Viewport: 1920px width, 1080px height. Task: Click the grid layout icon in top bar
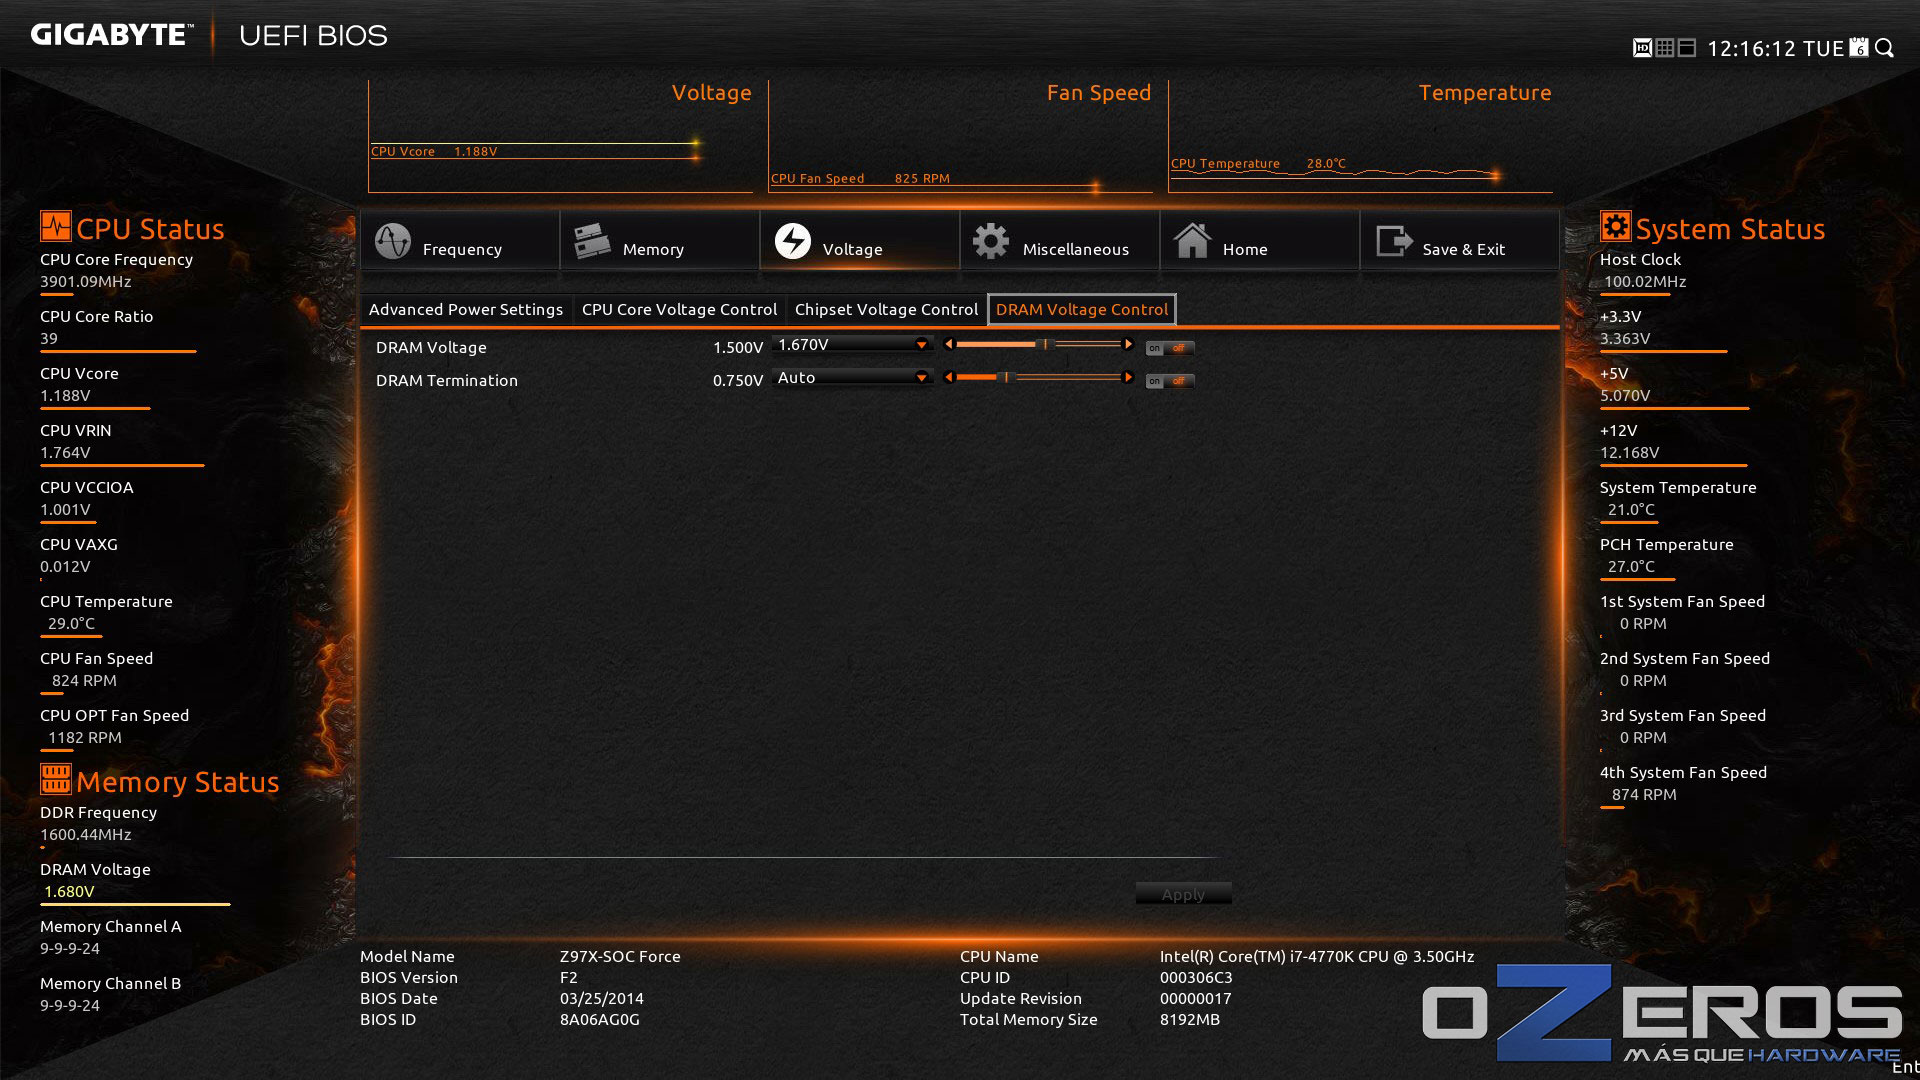1665,48
